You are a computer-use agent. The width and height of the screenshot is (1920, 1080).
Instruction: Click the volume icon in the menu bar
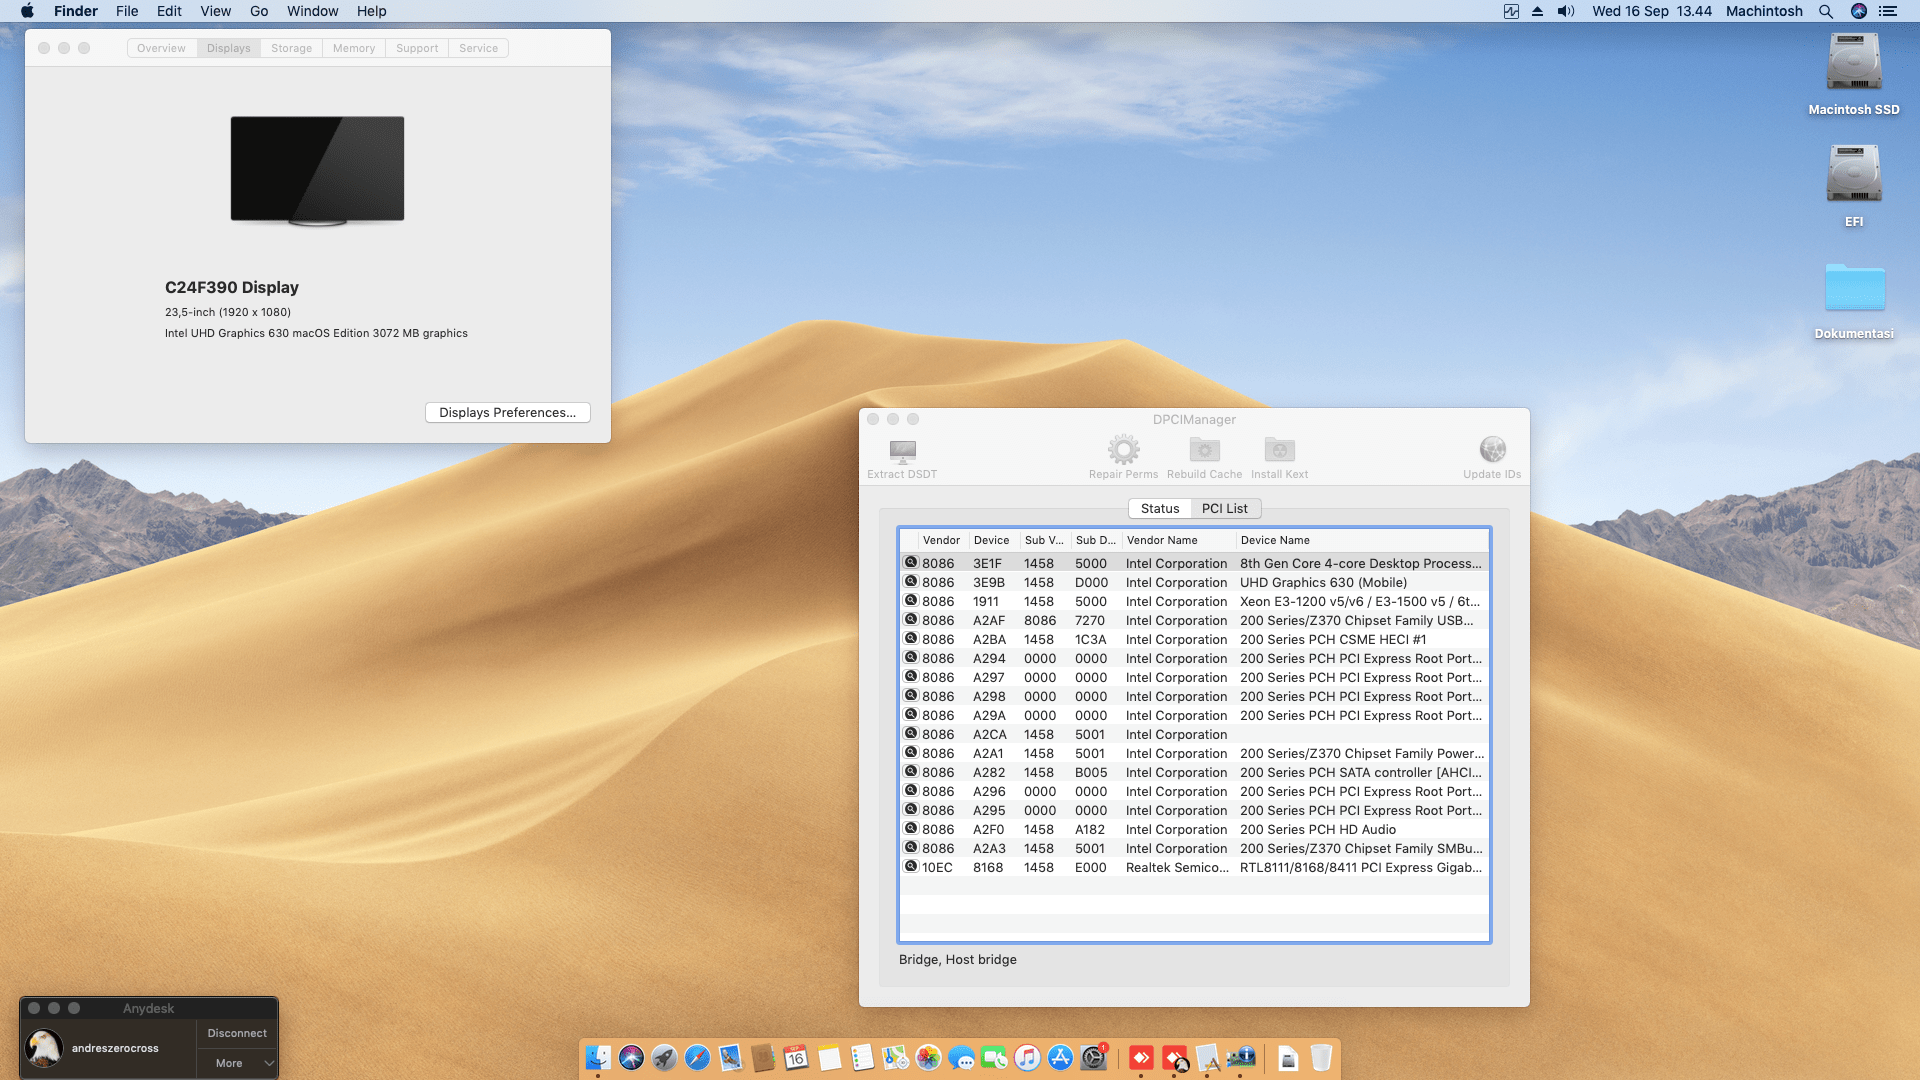tap(1565, 11)
